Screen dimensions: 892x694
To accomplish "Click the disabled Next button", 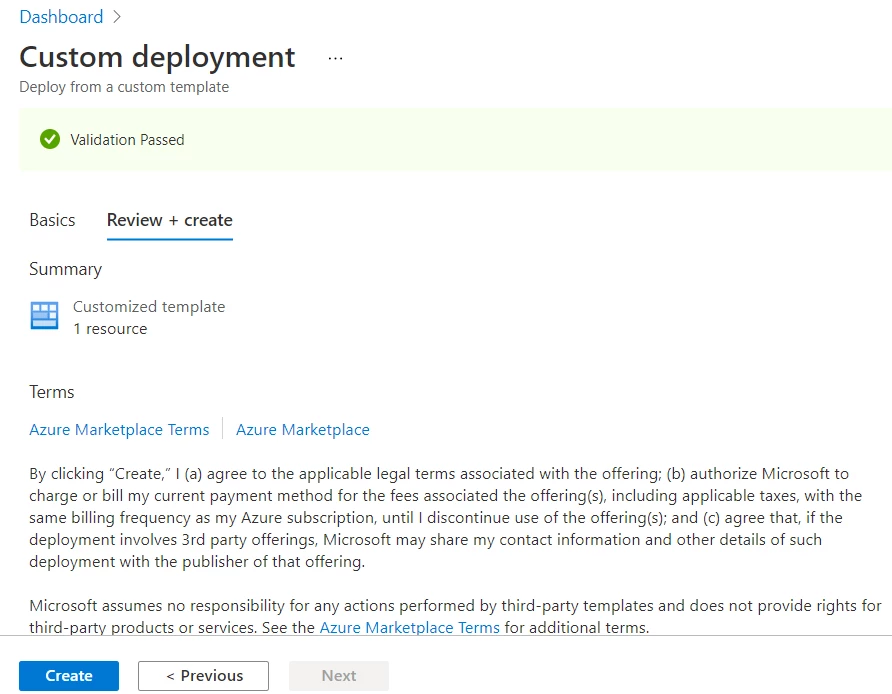I will point(339,676).
